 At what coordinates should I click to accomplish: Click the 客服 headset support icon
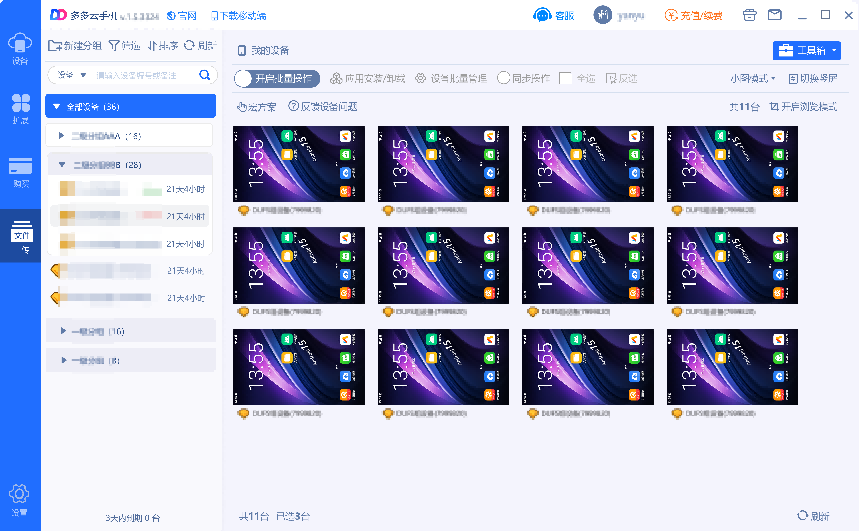542,15
